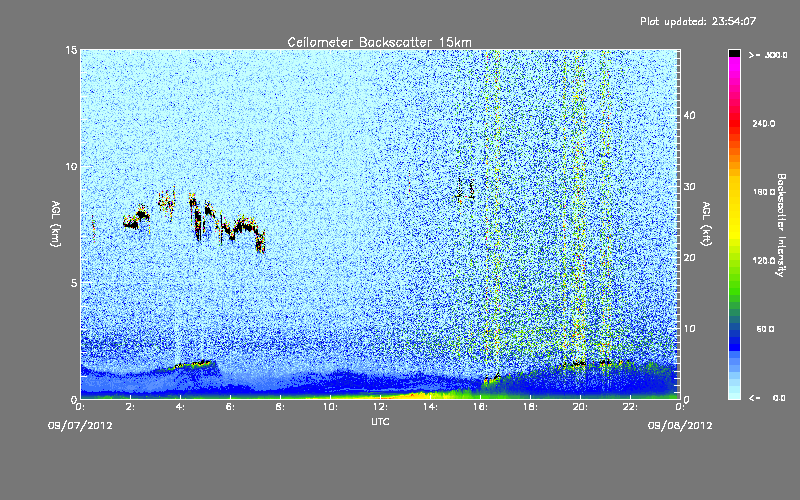Click the '4:' hour tick label

click(181, 407)
